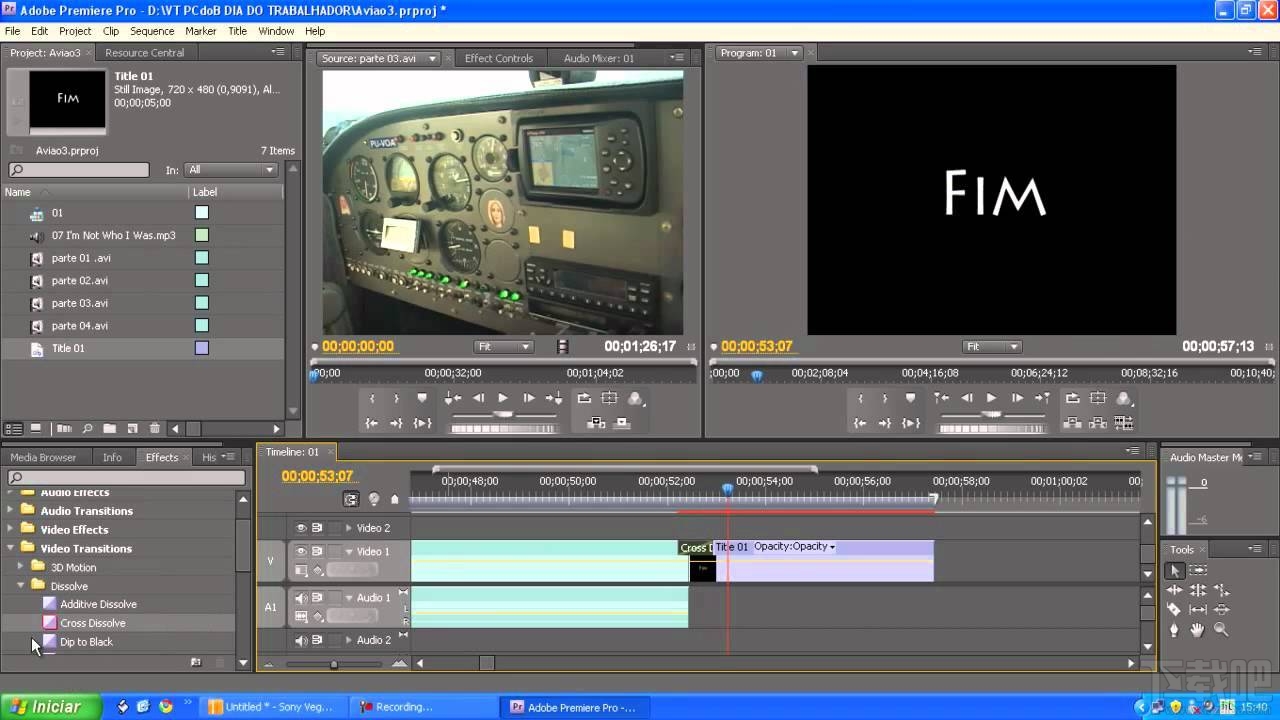
Task: Select the Pen tool in Tools panel
Action: (1175, 629)
